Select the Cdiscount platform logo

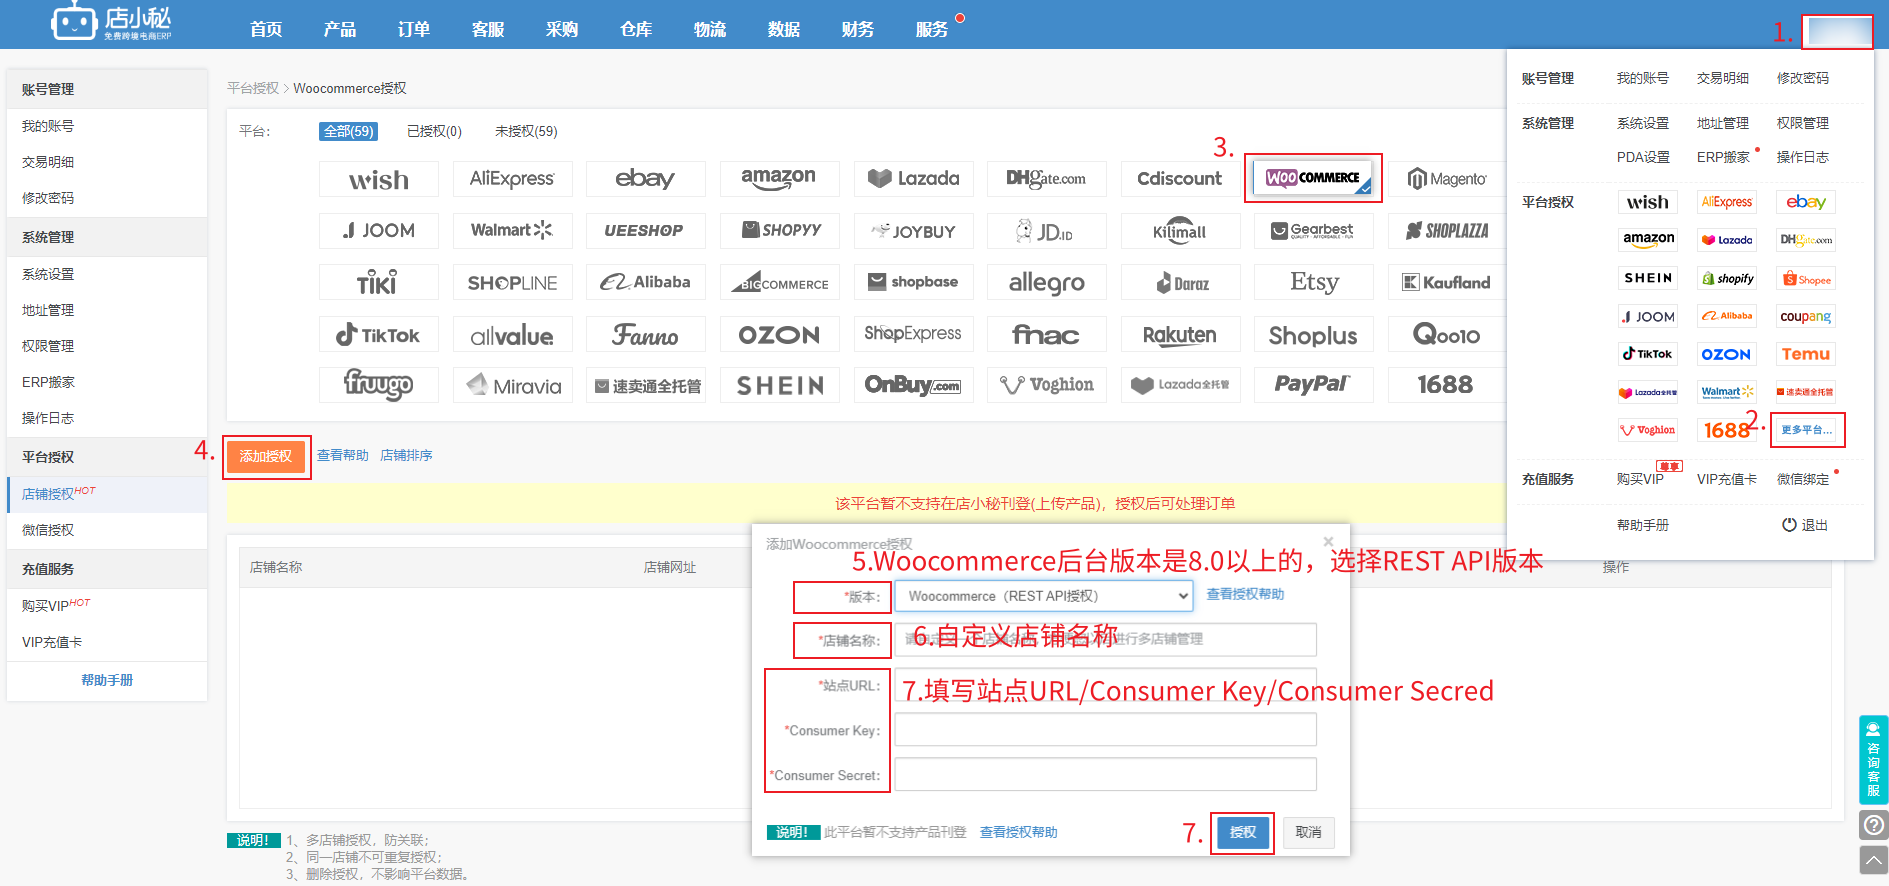[1180, 179]
